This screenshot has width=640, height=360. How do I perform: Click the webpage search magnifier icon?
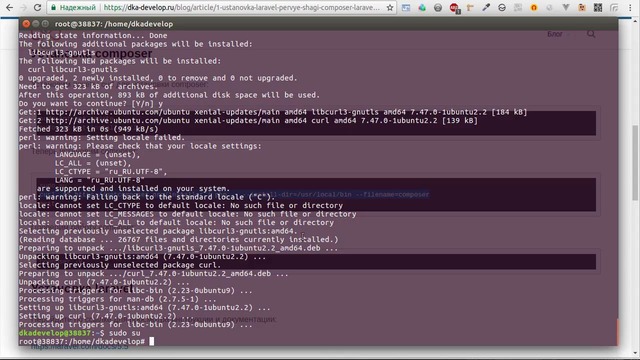[591, 34]
